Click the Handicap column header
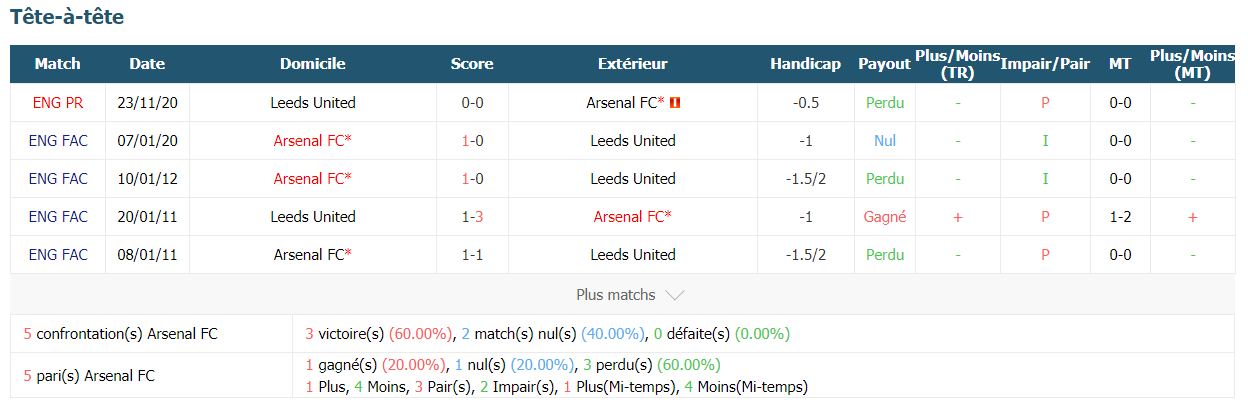Image resolution: width=1248 pixels, height=409 pixels. pos(805,63)
